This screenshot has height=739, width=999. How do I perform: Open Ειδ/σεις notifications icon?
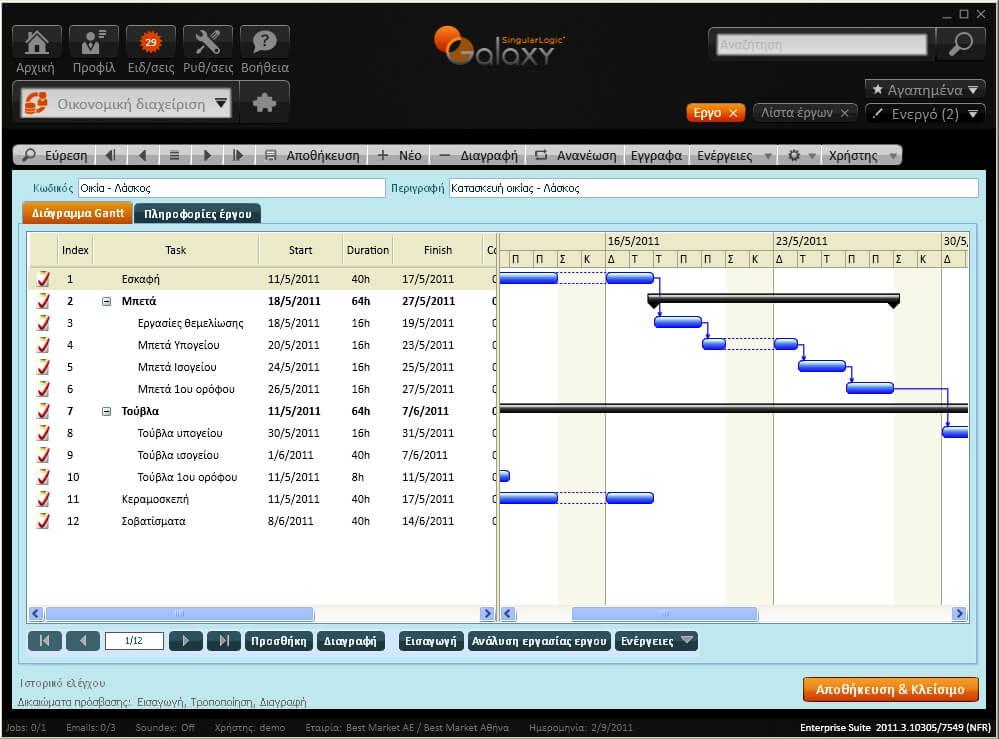pyautogui.click(x=151, y=43)
